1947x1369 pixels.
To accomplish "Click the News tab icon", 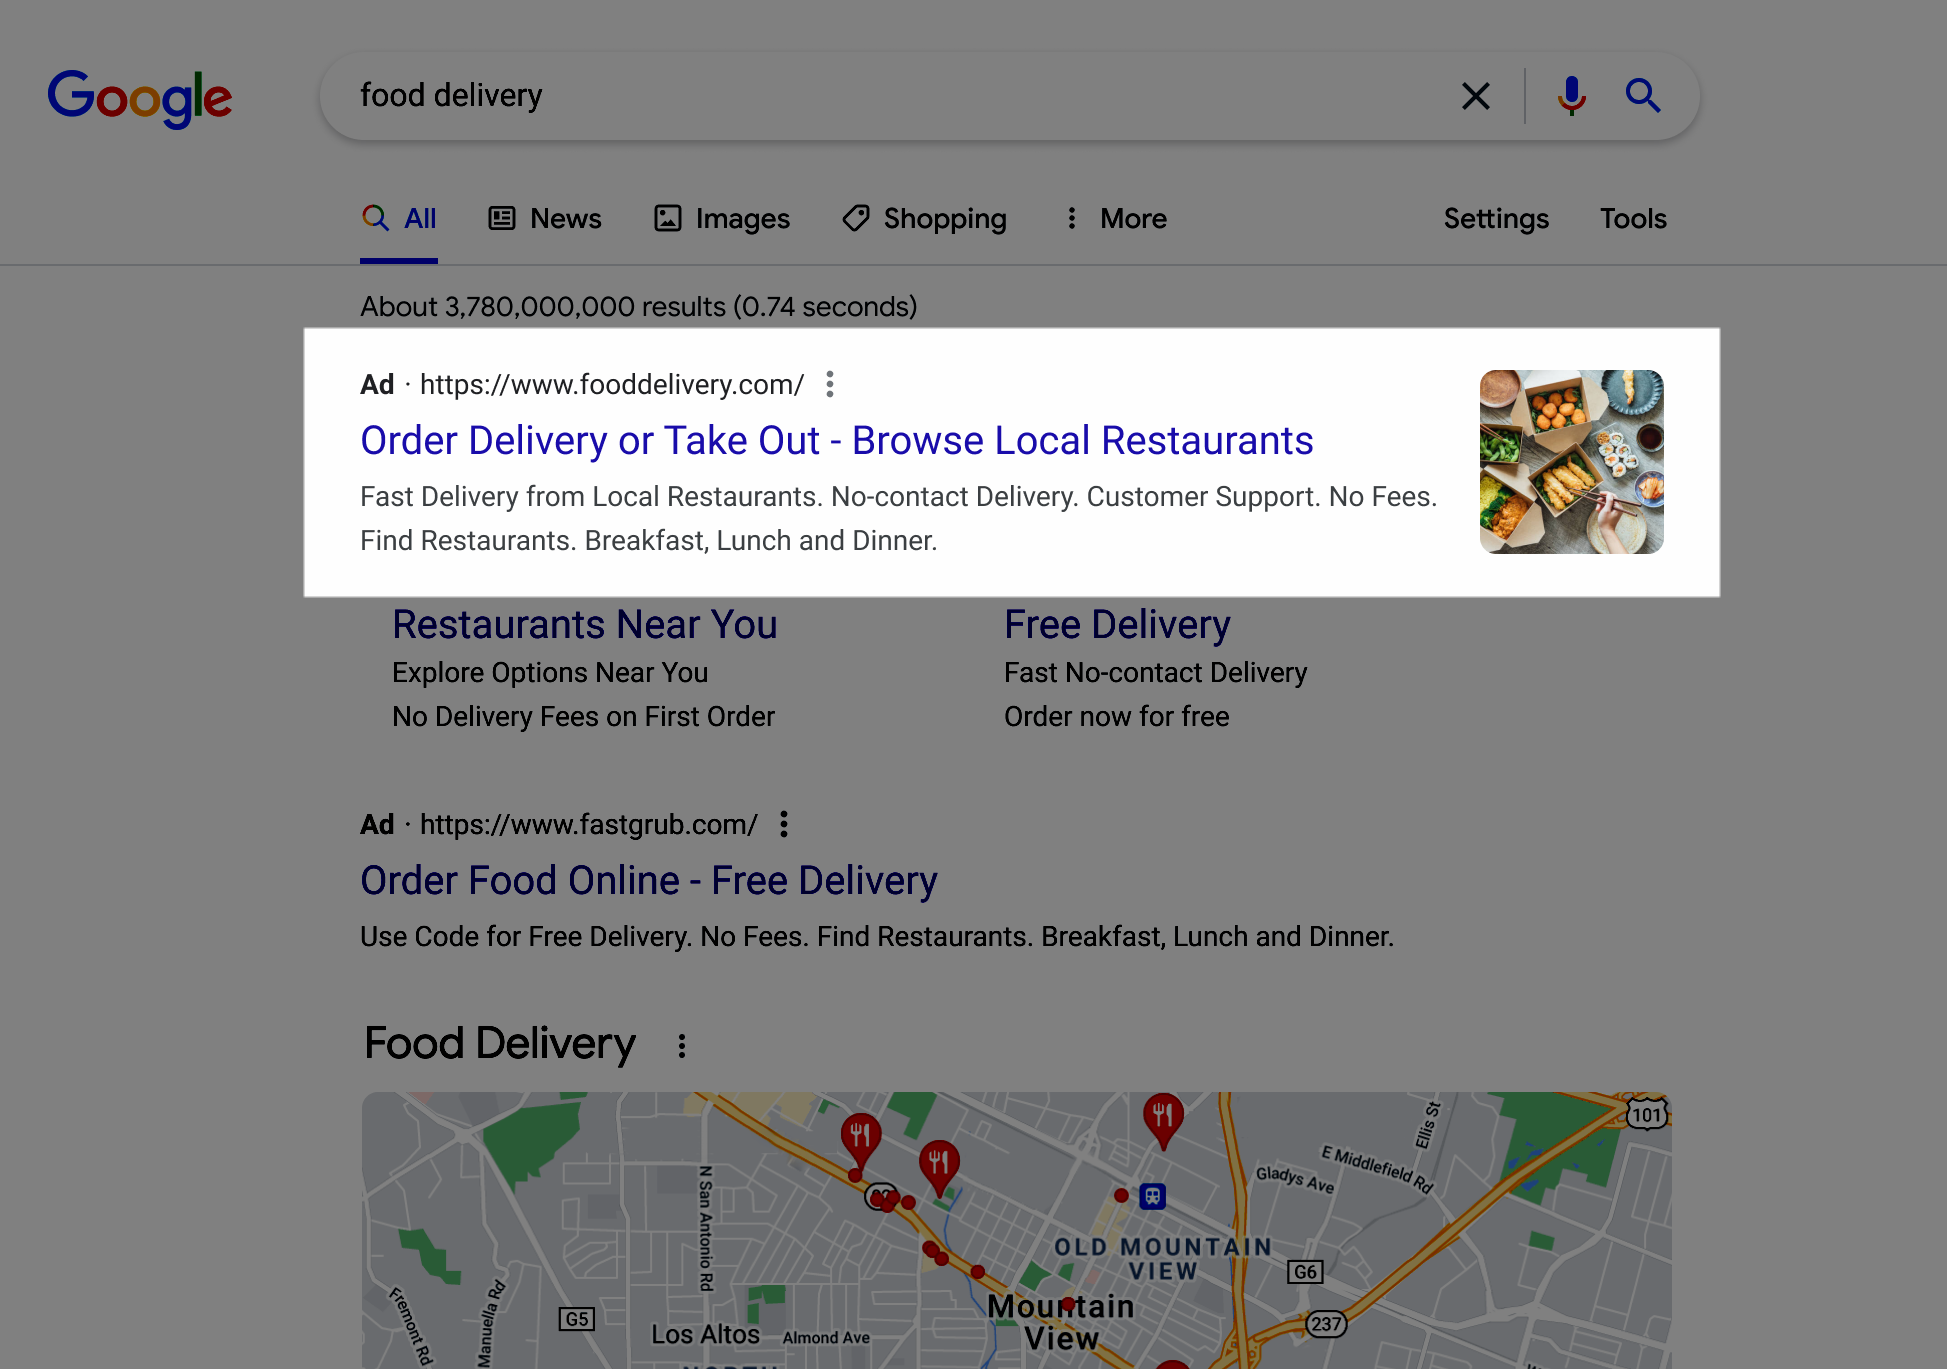I will point(504,218).
